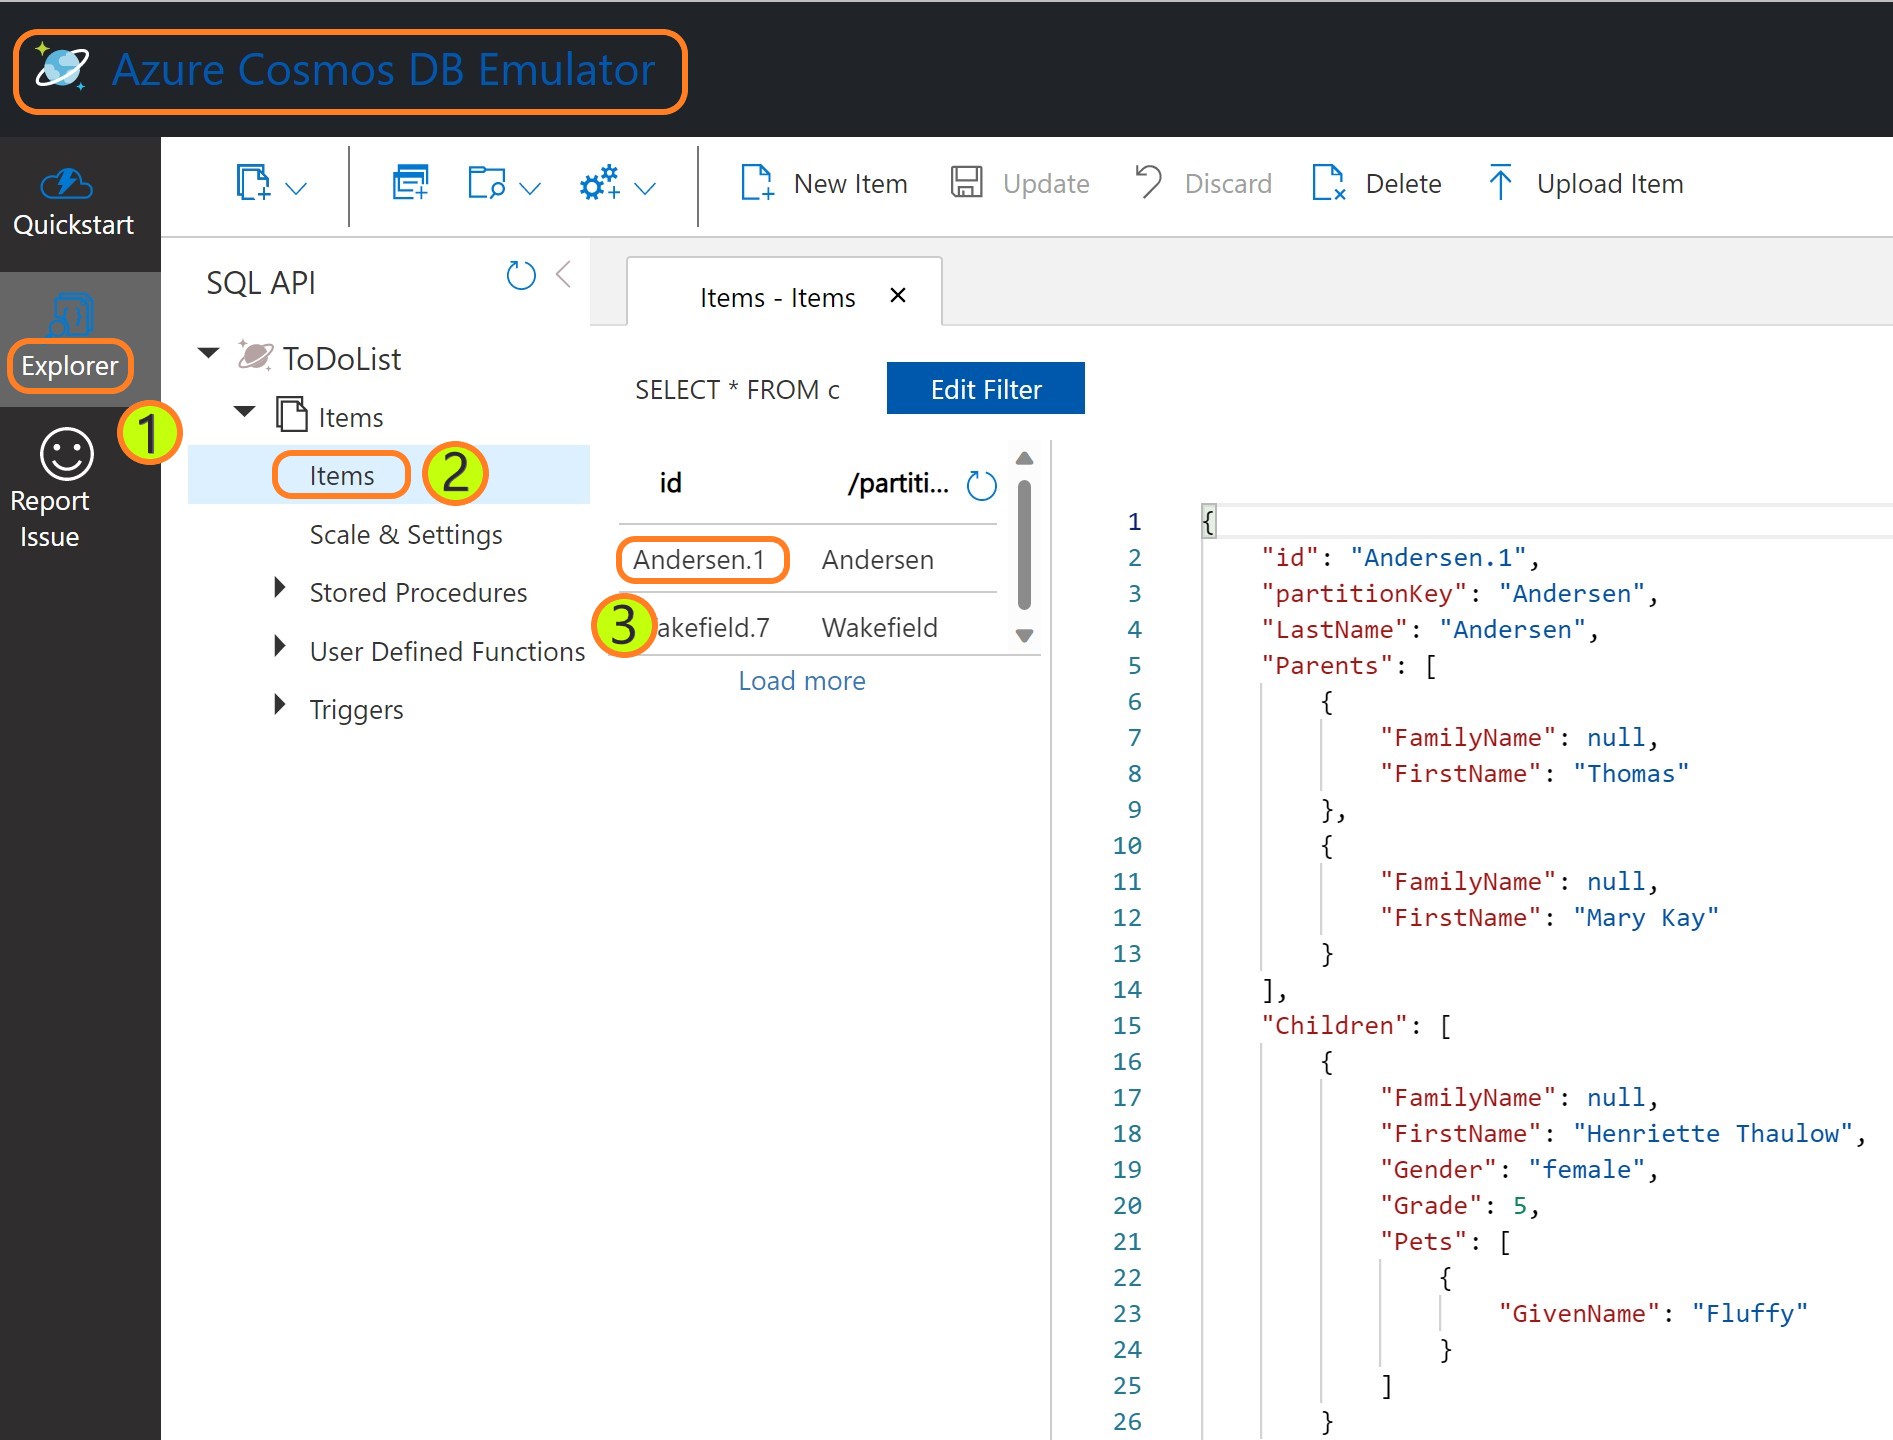Click the document list scrollbar thumb

click(x=1024, y=545)
